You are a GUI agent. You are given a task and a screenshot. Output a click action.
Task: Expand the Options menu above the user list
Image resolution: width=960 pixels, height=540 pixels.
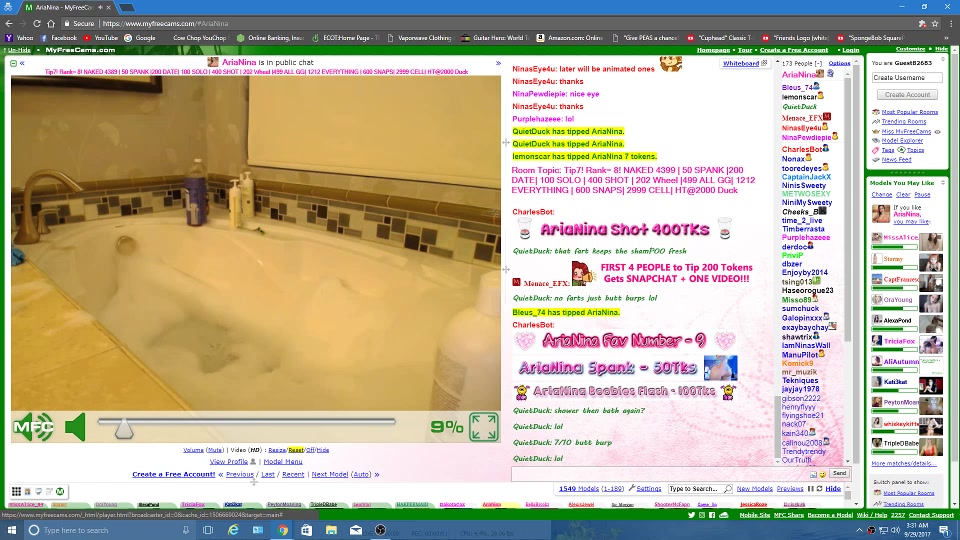click(839, 63)
